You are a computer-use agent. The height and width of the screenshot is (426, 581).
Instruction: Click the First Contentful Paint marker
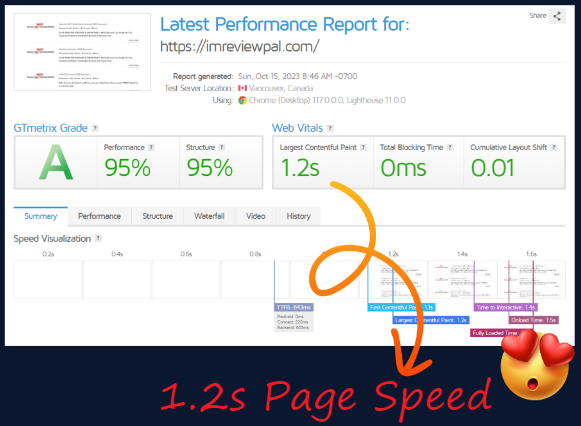(401, 307)
